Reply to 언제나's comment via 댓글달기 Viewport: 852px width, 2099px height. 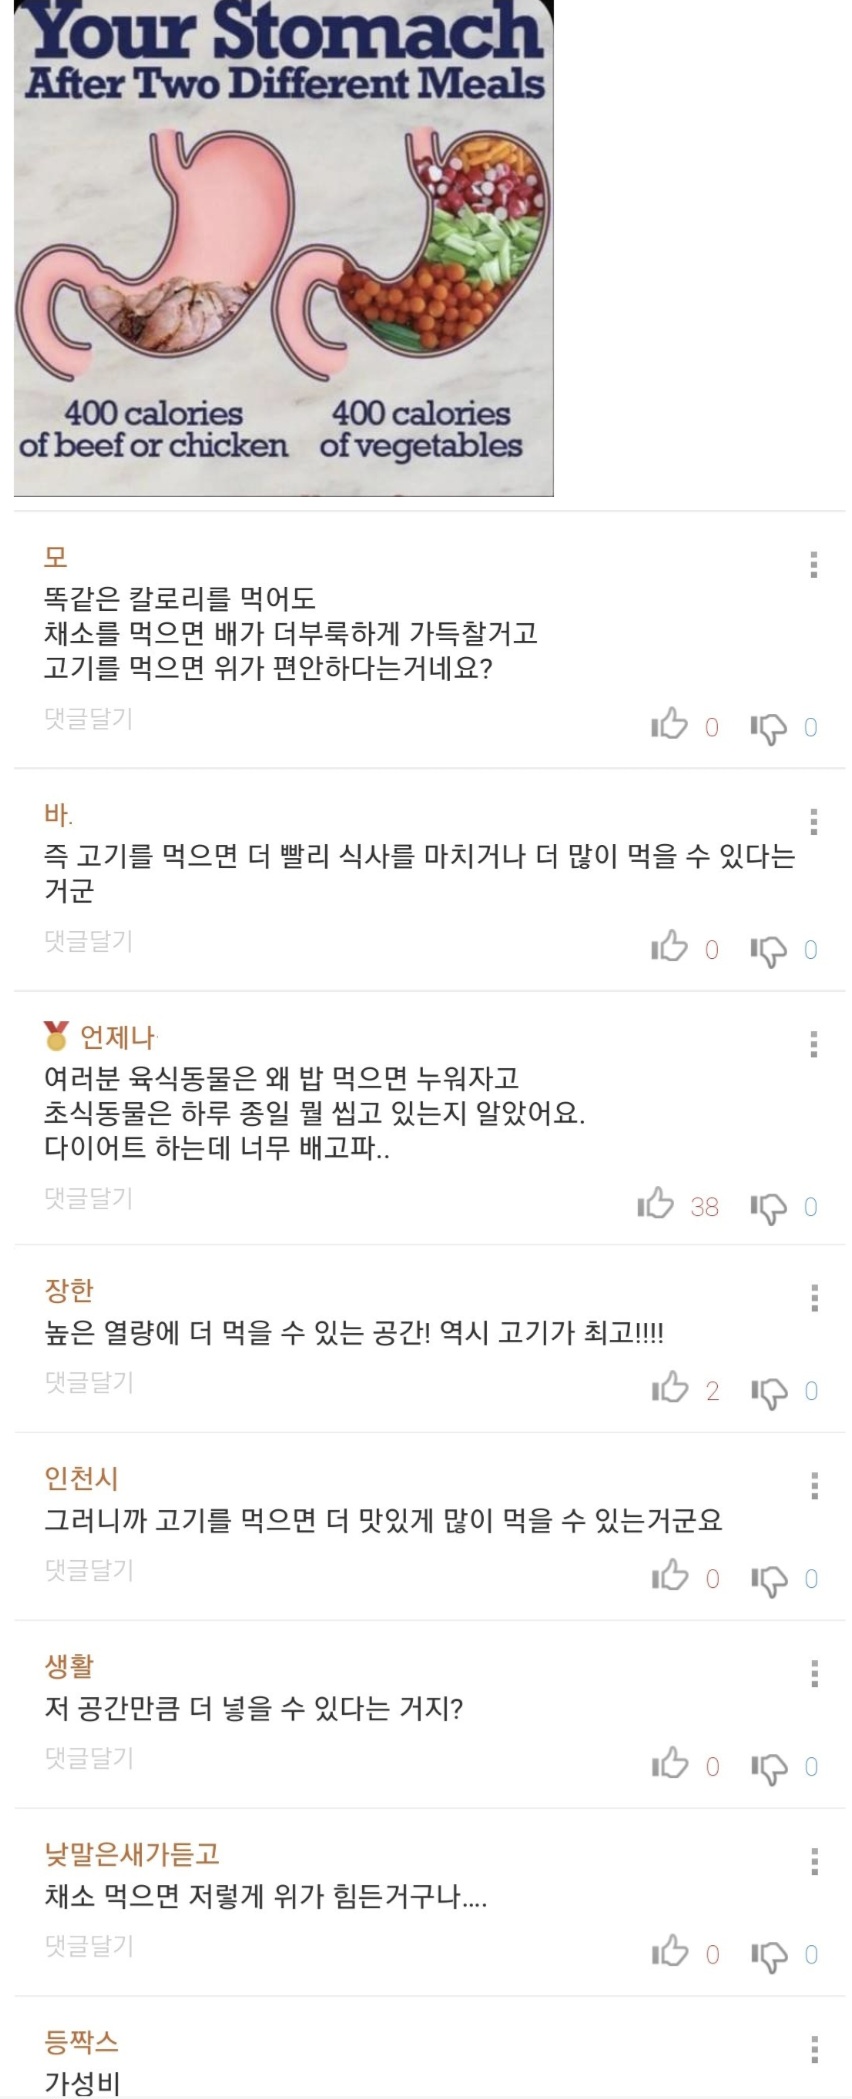coord(88,1198)
